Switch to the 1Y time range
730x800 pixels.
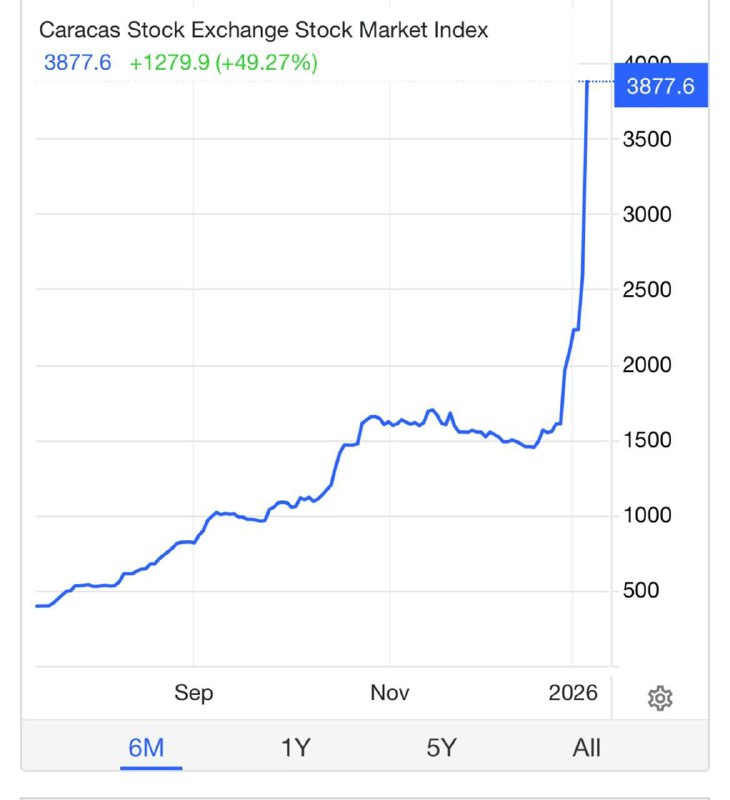click(295, 747)
